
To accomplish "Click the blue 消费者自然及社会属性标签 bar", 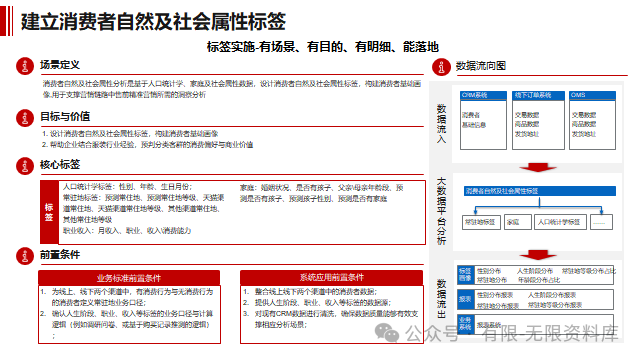I will coord(540,191).
